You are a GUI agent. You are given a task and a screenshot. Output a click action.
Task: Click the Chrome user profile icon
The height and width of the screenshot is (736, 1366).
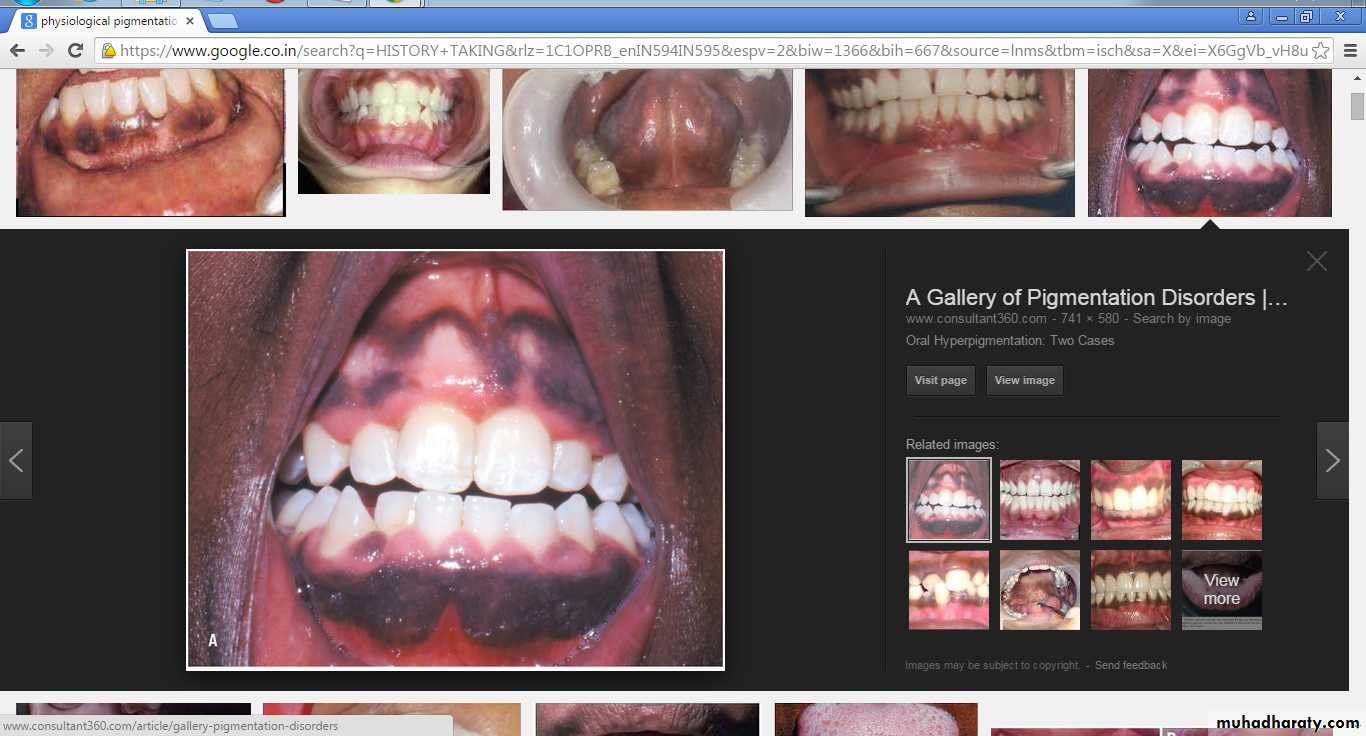click(x=1250, y=16)
